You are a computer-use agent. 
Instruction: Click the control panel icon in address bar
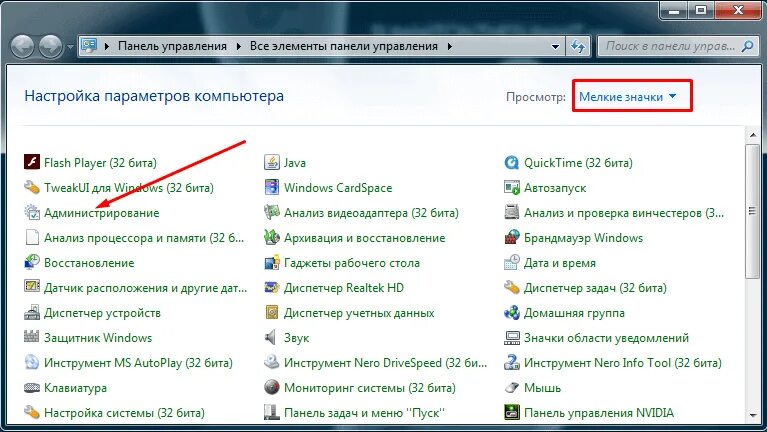click(x=90, y=46)
